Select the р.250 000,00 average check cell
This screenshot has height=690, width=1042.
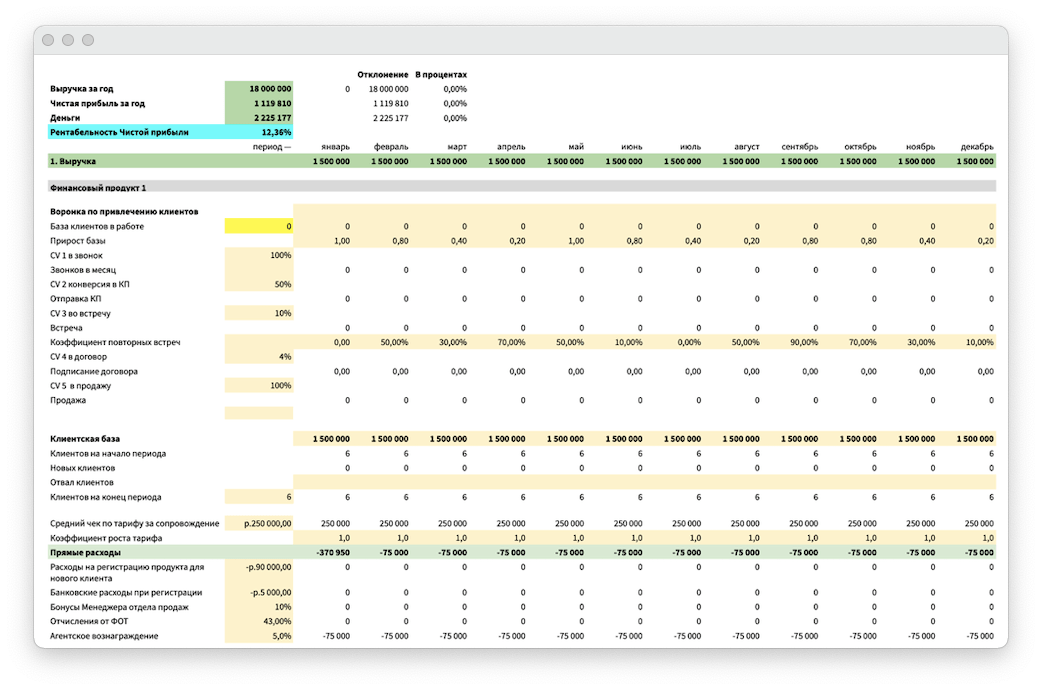point(259,523)
